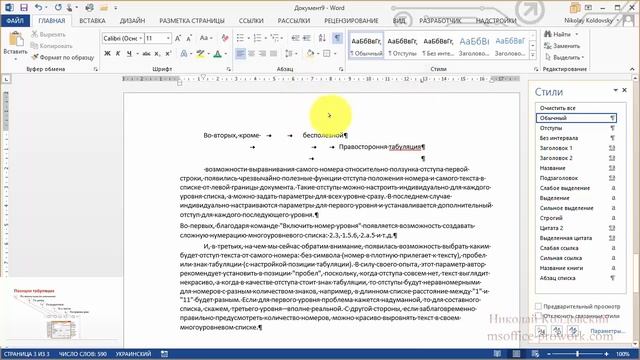
Task: Open the font name Calibri dropdown
Action: (x=141, y=38)
